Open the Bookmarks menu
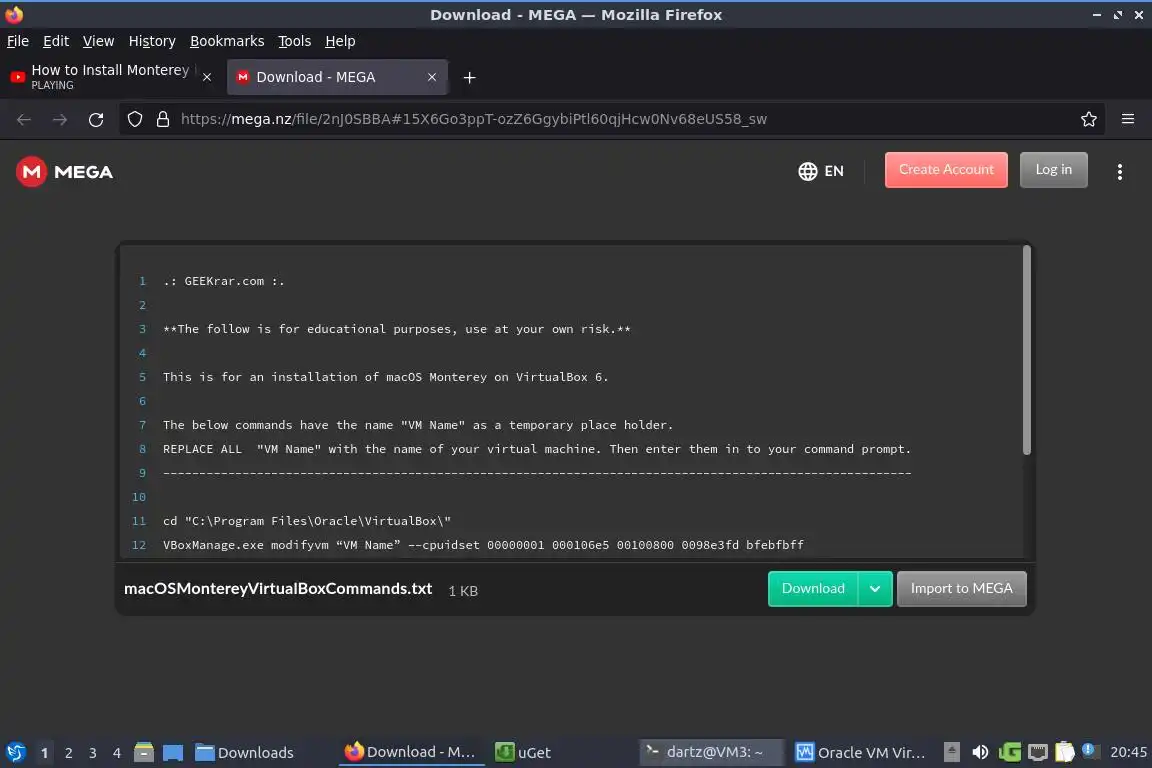 click(x=227, y=41)
